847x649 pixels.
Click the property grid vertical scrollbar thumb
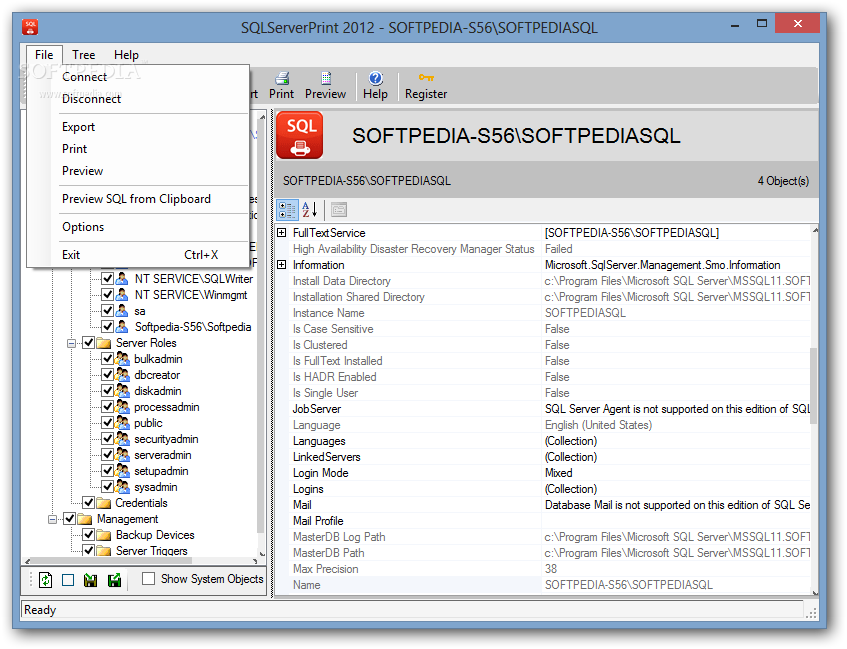[x=814, y=386]
